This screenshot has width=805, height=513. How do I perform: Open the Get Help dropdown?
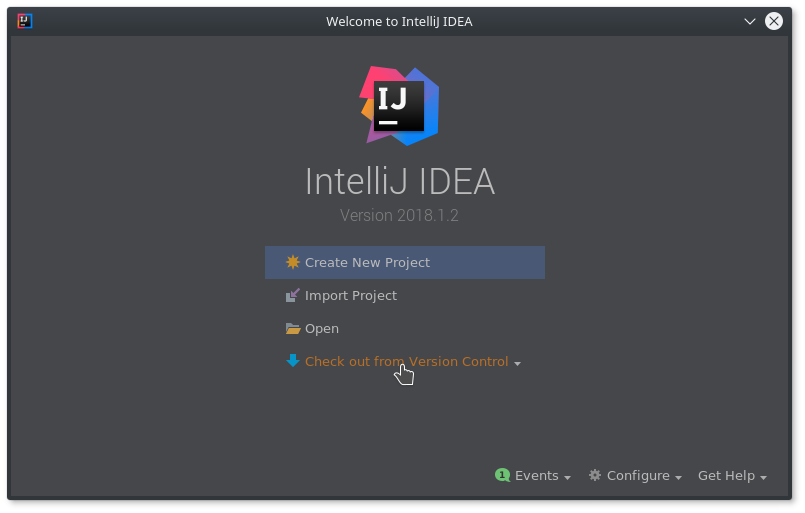pyautogui.click(x=732, y=476)
